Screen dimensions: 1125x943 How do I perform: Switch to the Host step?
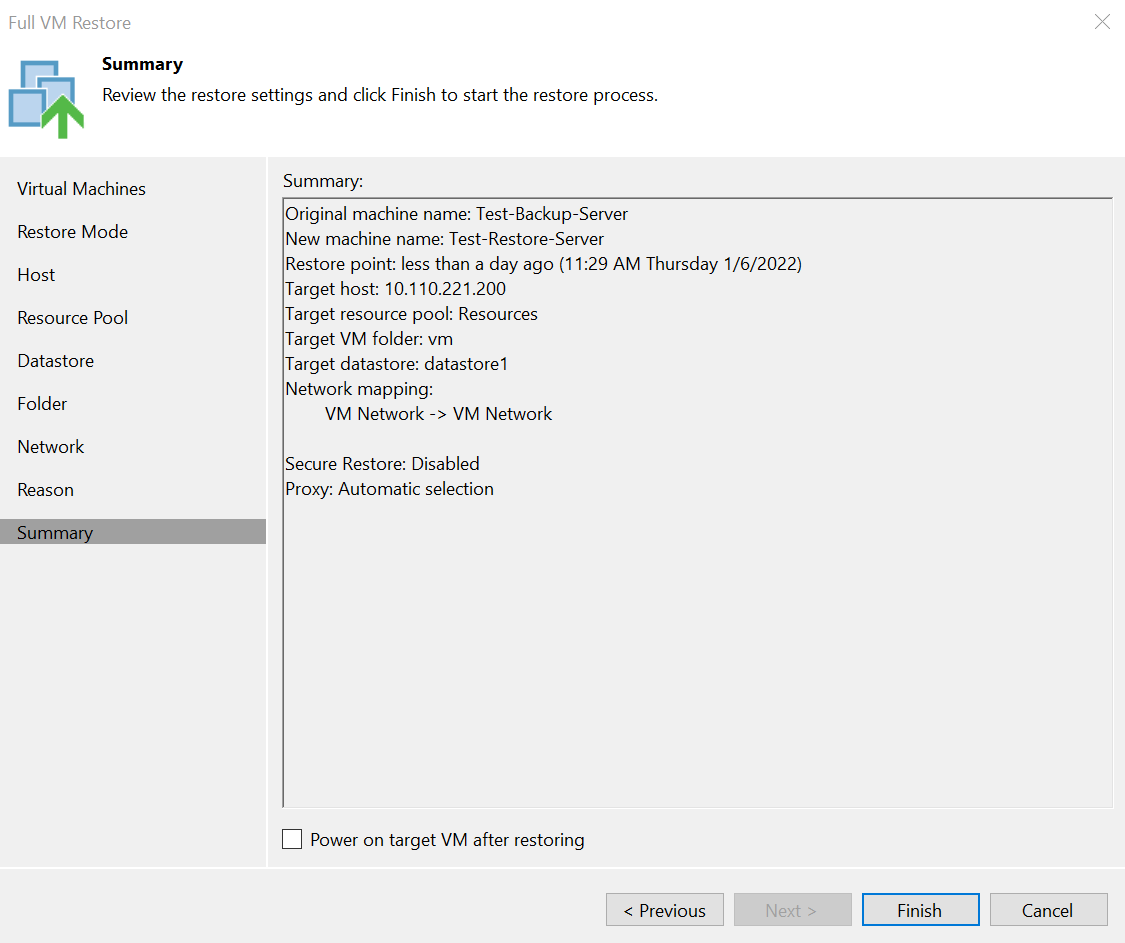pyautogui.click(x=36, y=275)
